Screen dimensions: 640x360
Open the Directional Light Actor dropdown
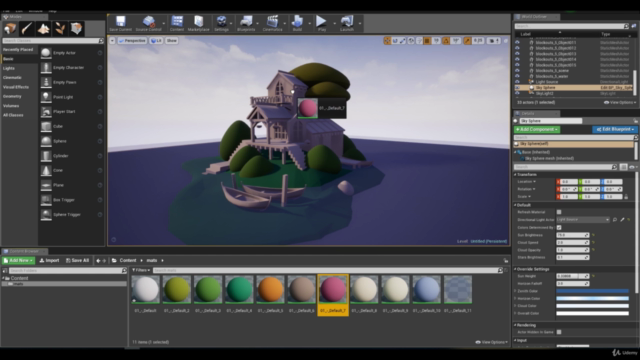[583, 220]
